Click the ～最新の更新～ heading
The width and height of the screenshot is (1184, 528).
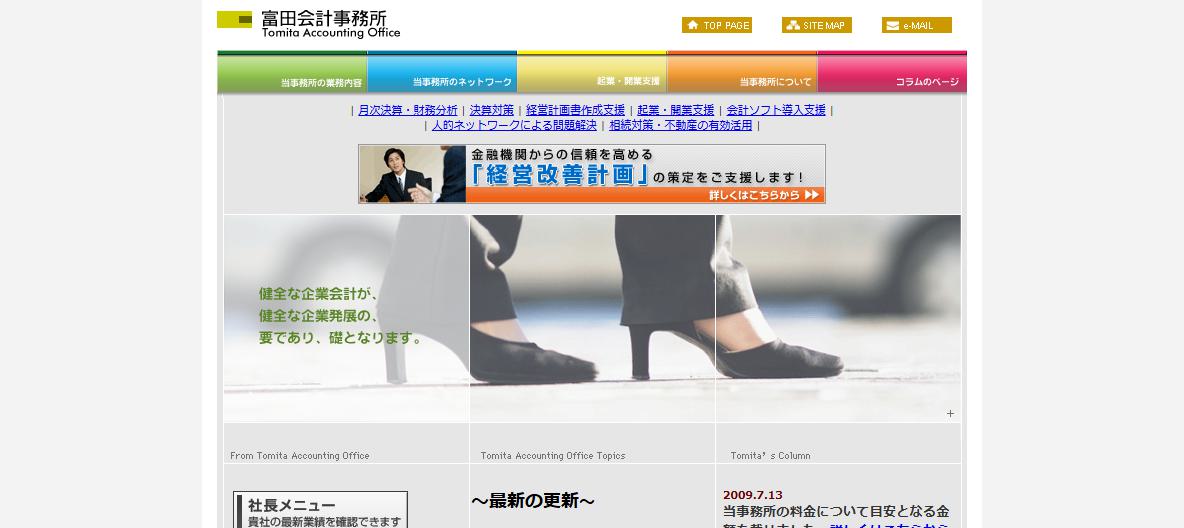click(533, 501)
